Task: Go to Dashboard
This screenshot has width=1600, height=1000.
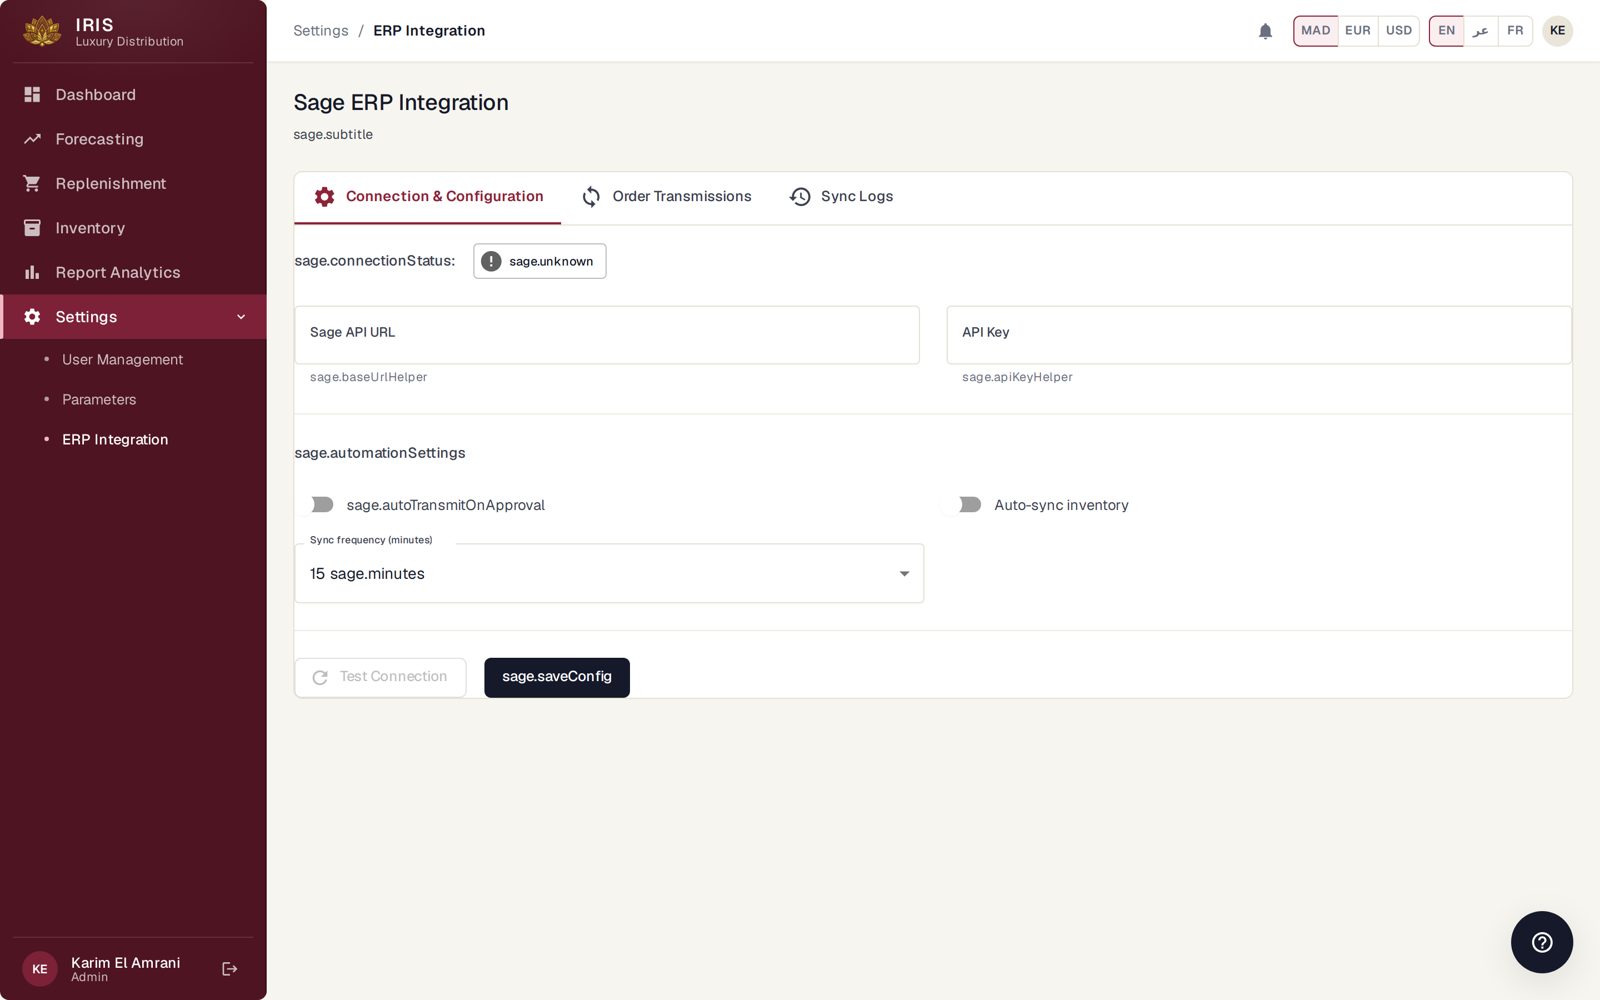Action: [133, 94]
